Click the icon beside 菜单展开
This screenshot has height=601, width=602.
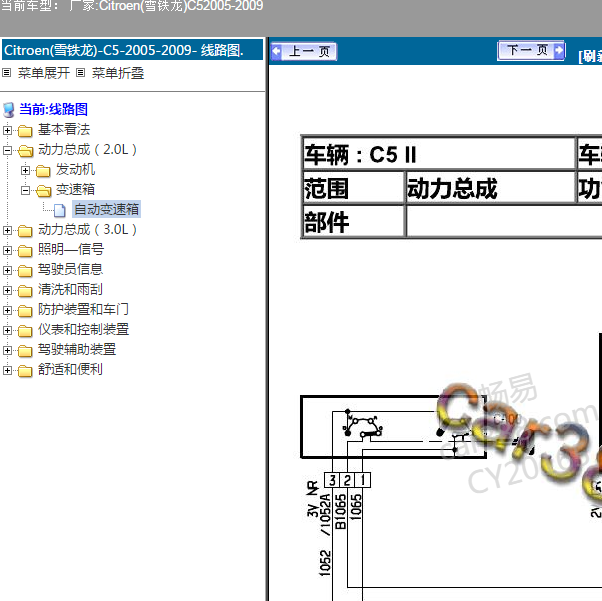[x=7, y=72]
